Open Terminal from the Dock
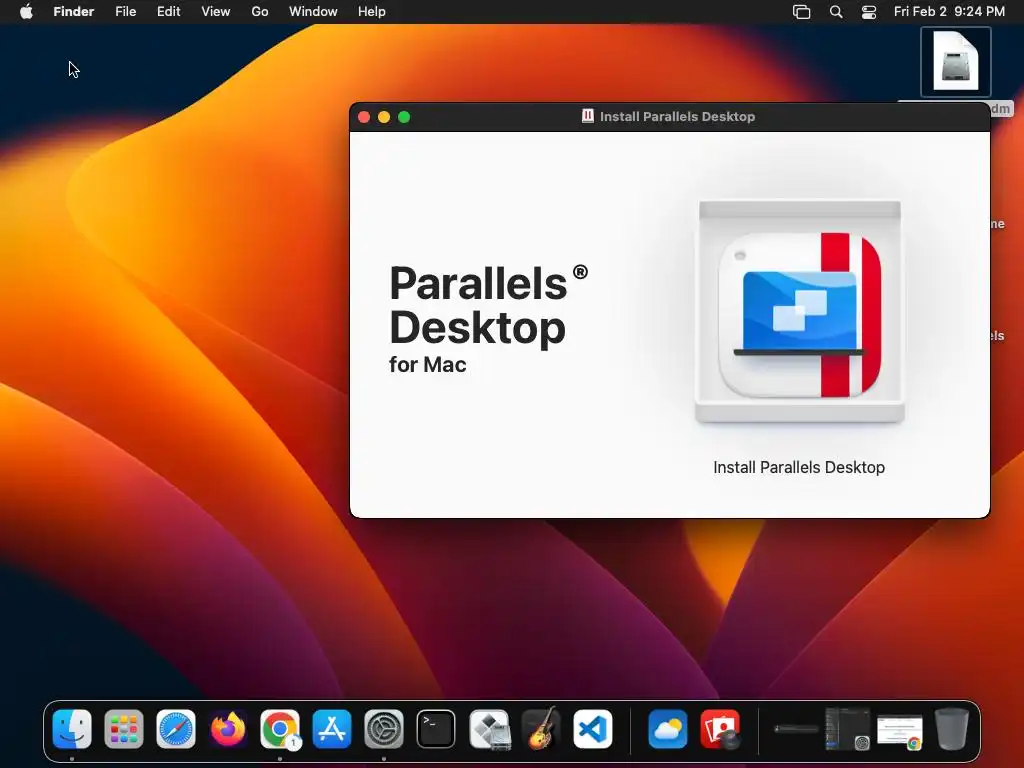Screen dimensions: 1024x768 coord(436,729)
